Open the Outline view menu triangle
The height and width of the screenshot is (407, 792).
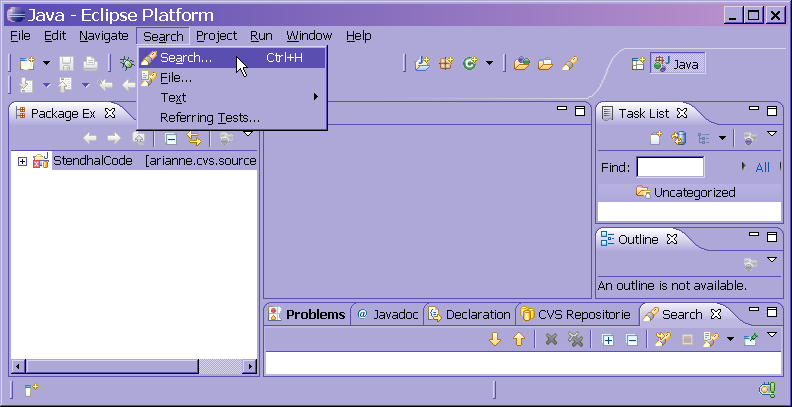point(771,260)
